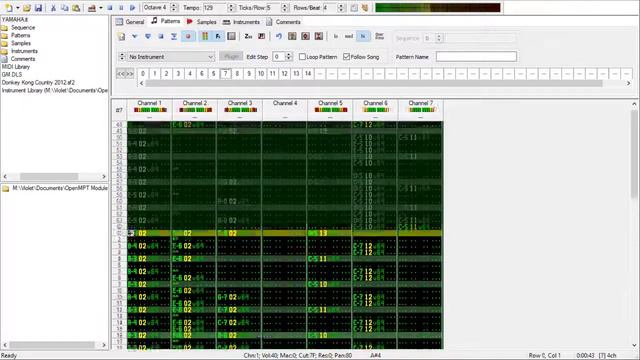This screenshot has width=640, height=360.
Task: Select Donkey Kong Country 2012.sf2 entry
Action: (38, 82)
